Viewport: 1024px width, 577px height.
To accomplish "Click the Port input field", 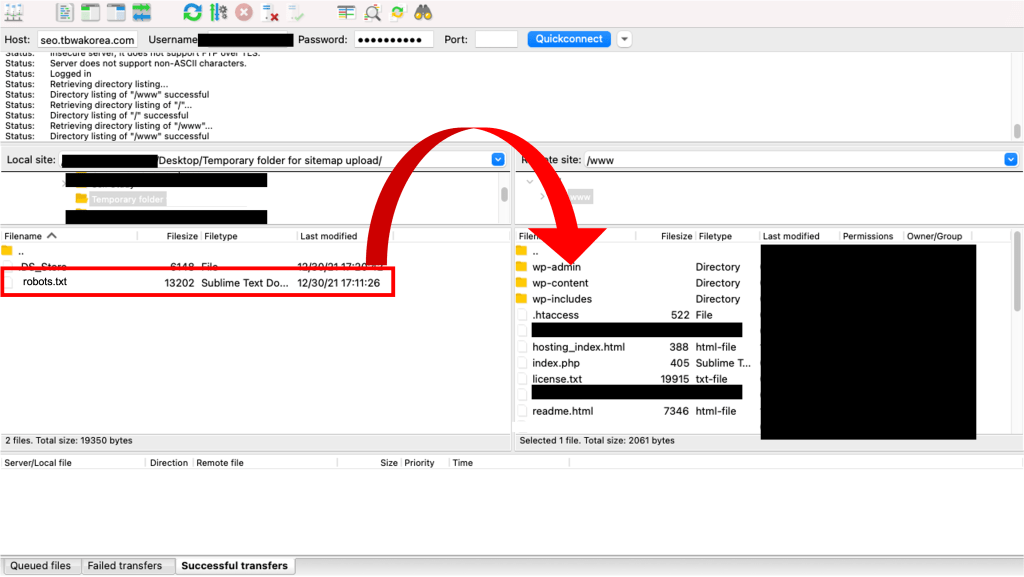I will [496, 40].
